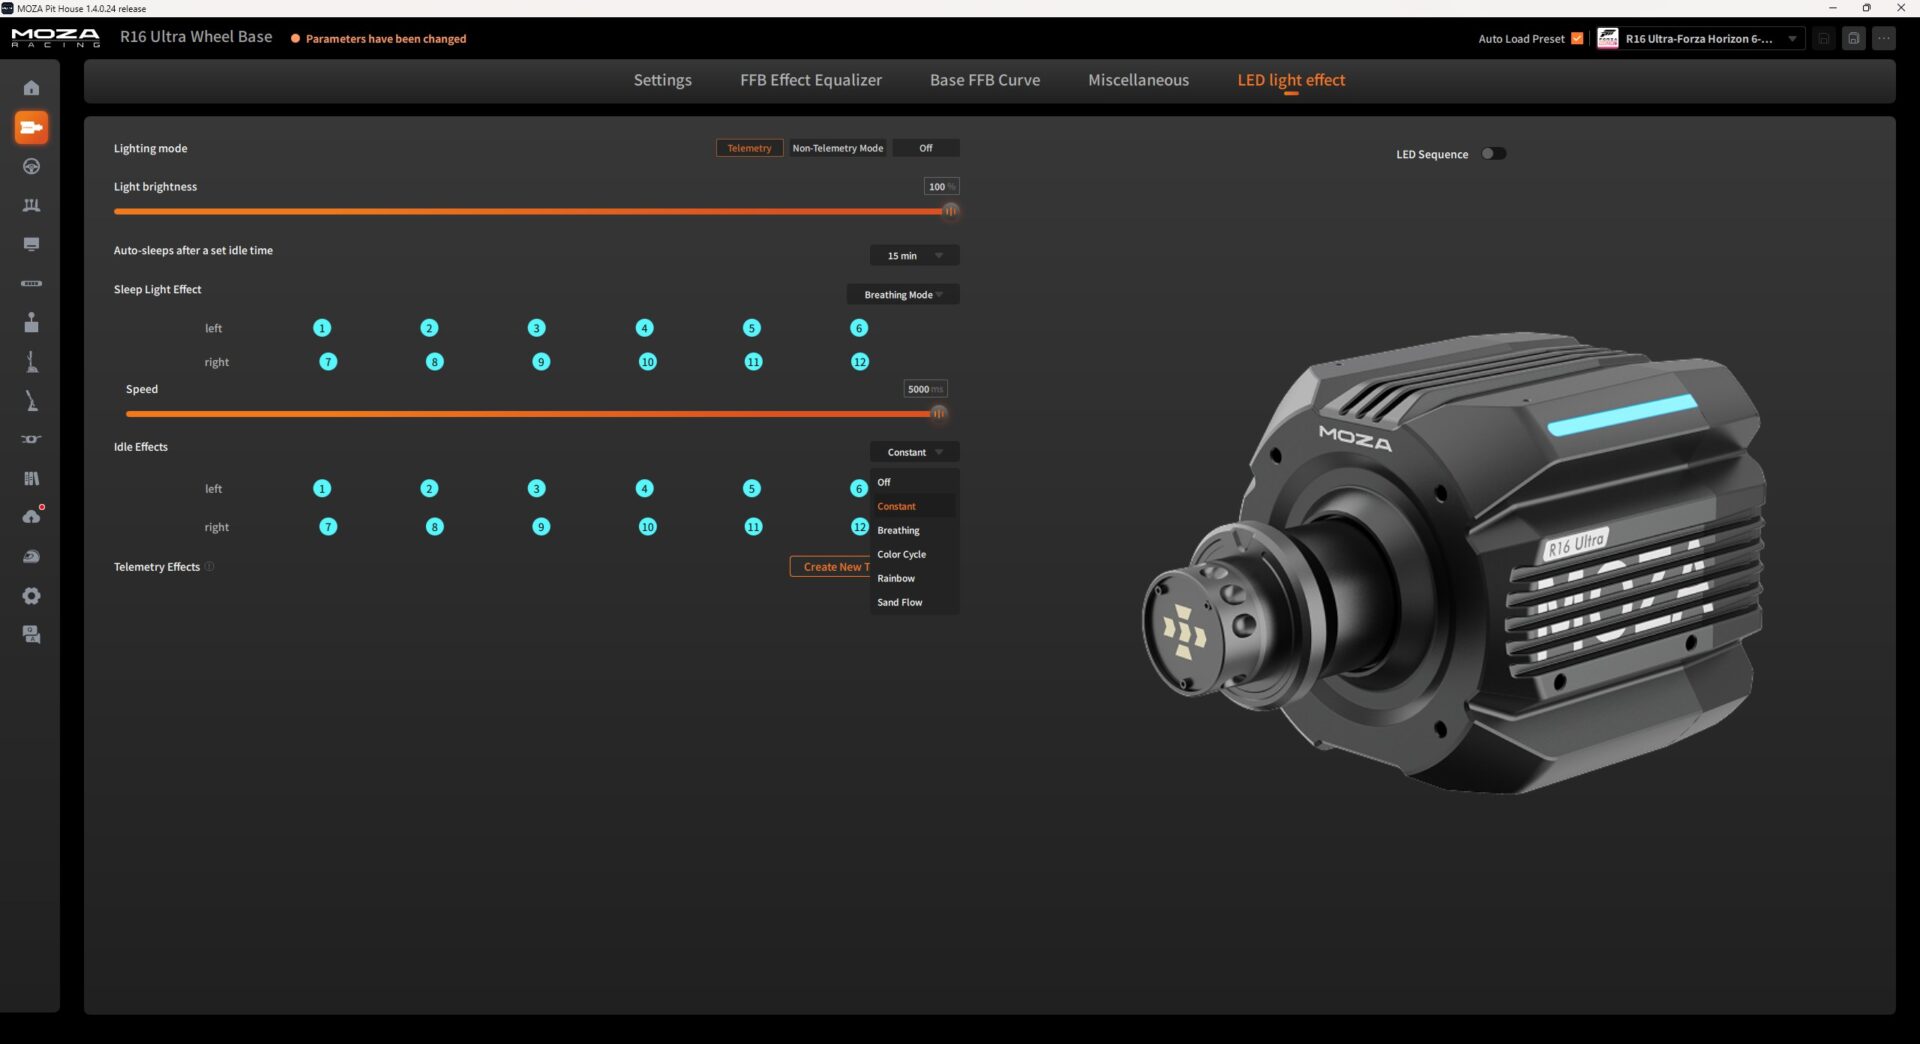
Task: Choose Color Cycle in idle effects list
Action: [x=914, y=554]
